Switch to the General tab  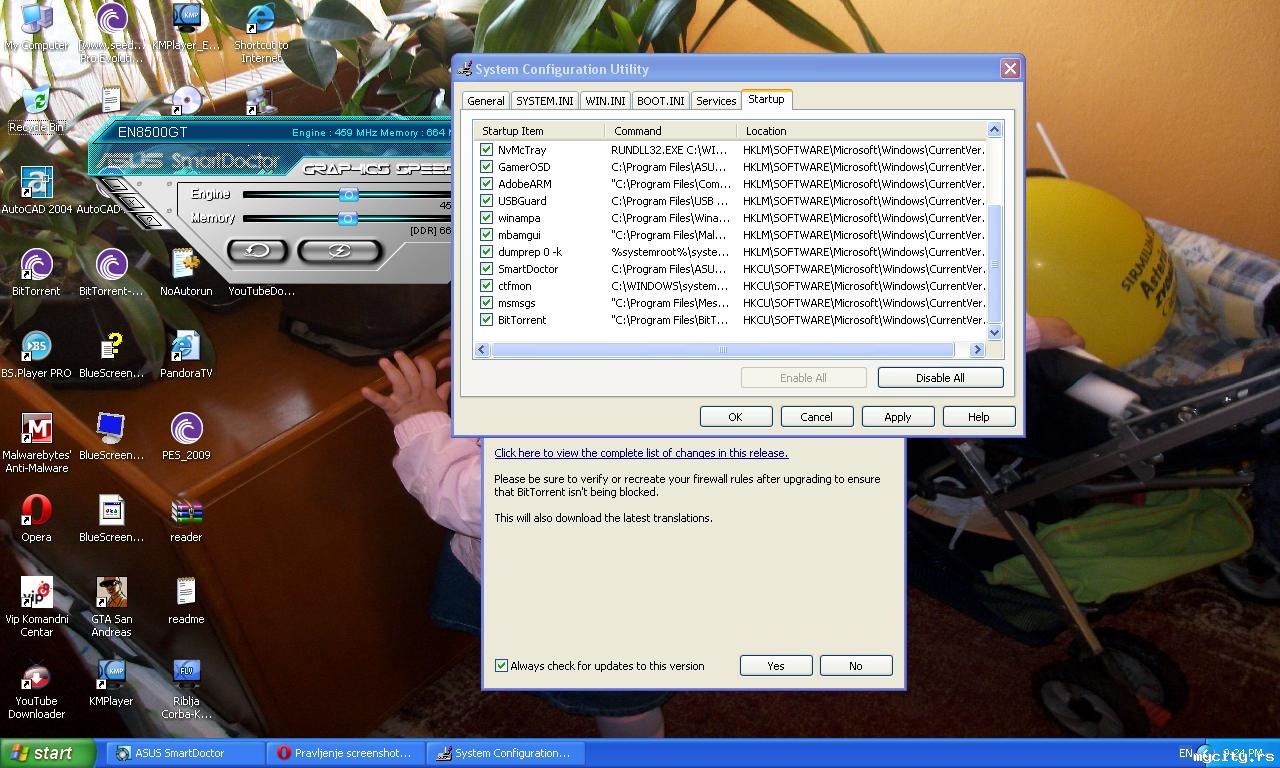pyautogui.click(x=486, y=101)
